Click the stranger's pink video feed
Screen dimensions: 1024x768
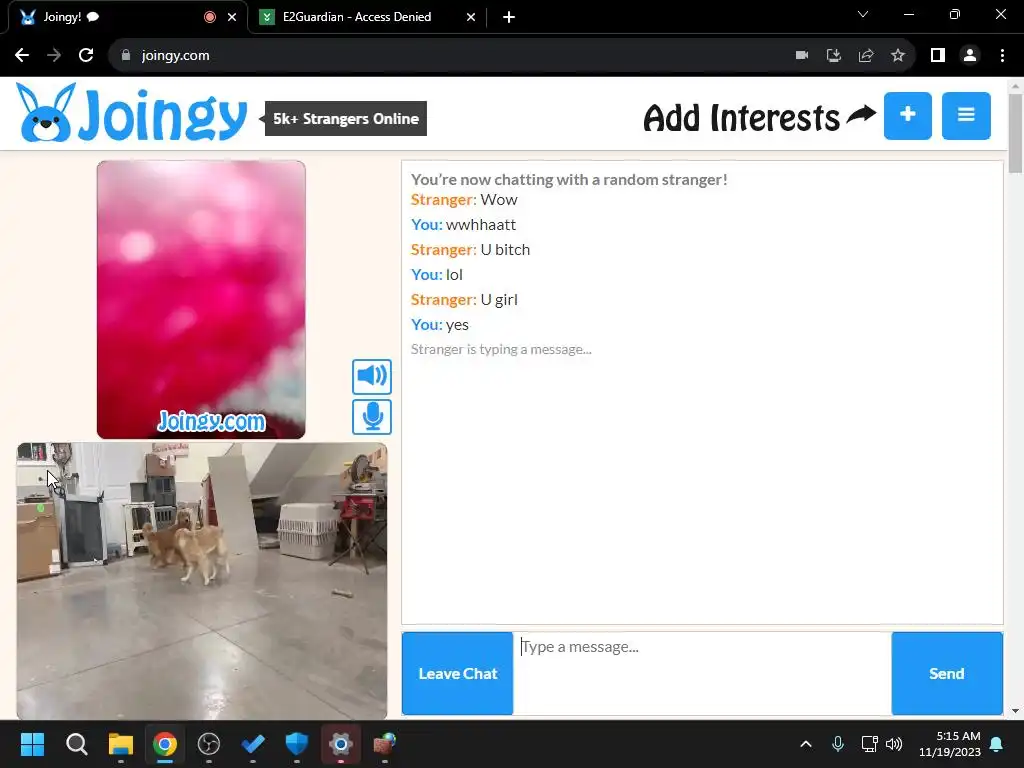pyautogui.click(x=201, y=300)
